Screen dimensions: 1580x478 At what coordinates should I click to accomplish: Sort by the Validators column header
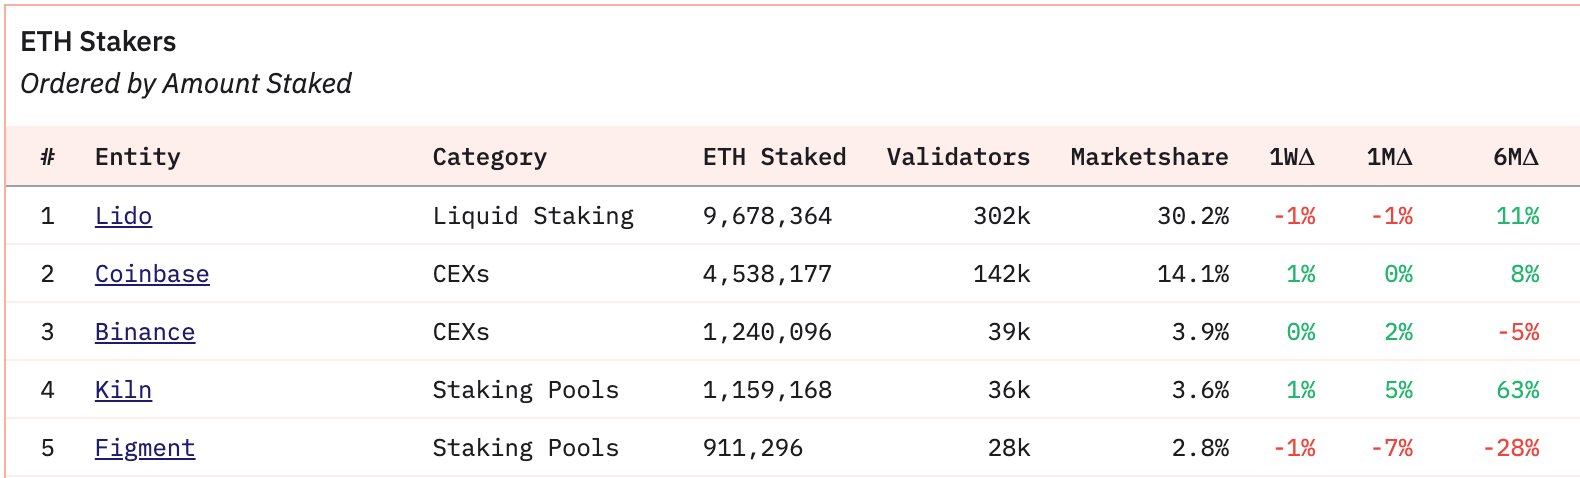tap(958, 157)
